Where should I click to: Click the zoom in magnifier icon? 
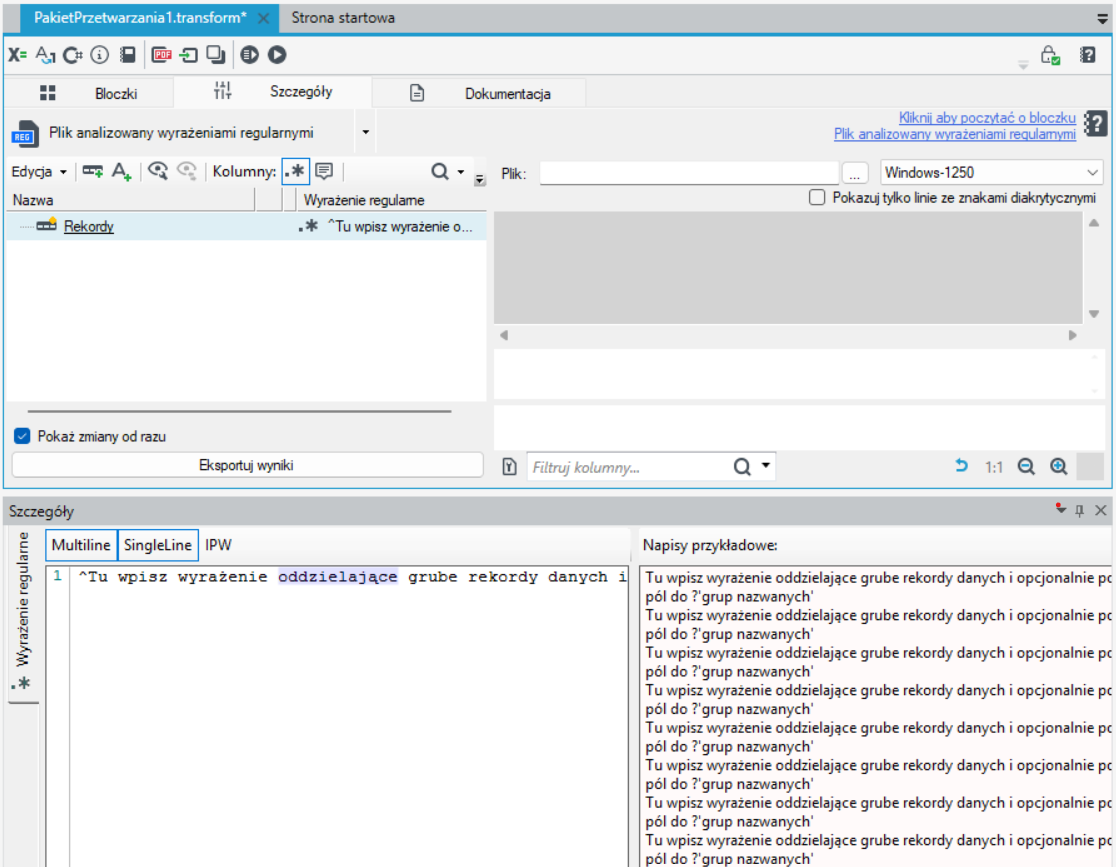click(1058, 467)
